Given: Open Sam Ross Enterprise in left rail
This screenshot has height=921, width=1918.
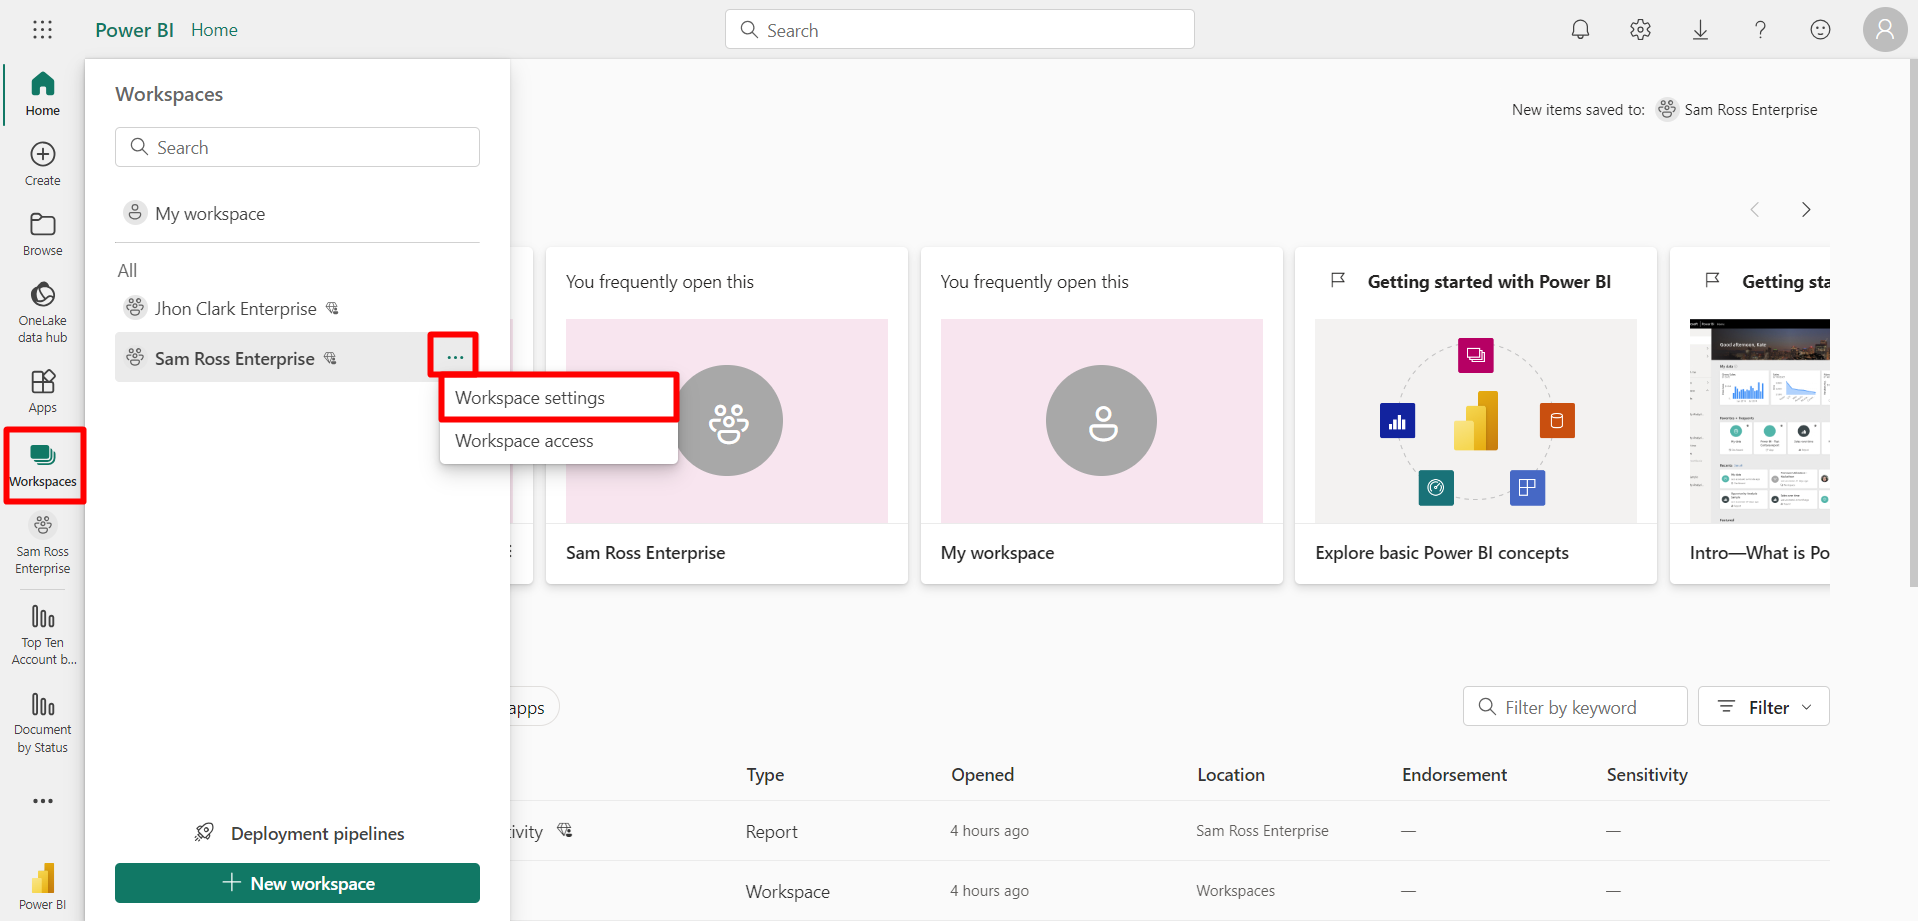Looking at the screenshot, I should [x=43, y=545].
